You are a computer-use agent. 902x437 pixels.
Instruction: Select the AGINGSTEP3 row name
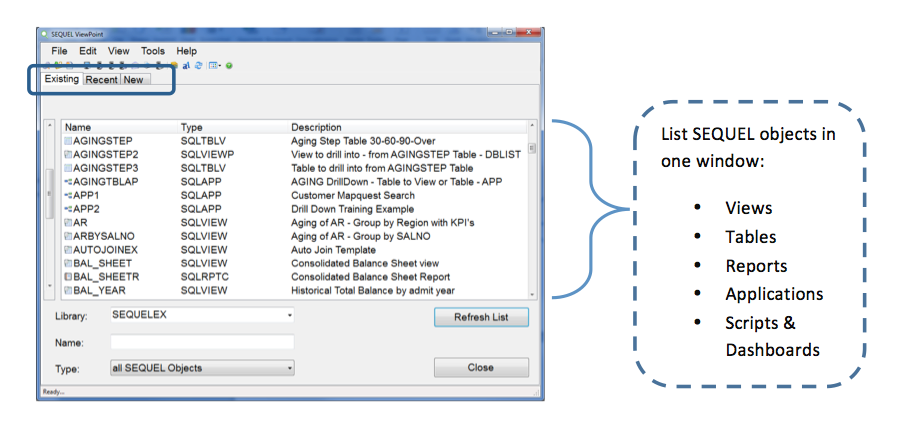[x=106, y=168]
